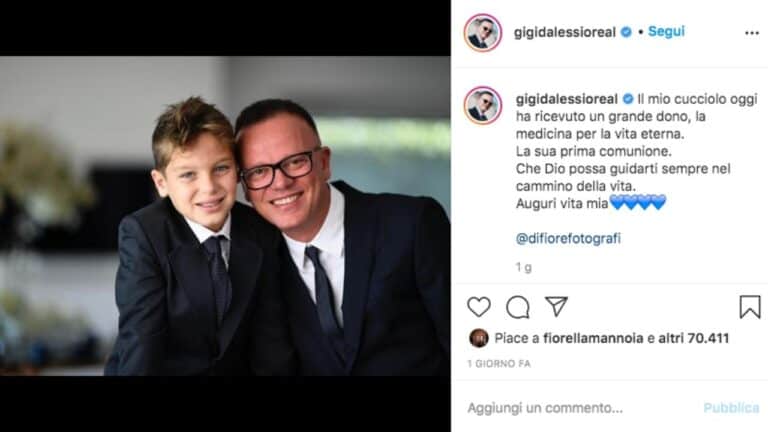The width and height of the screenshot is (768, 432).
Task: Share the post via paper plane icon
Action: (x=556, y=307)
